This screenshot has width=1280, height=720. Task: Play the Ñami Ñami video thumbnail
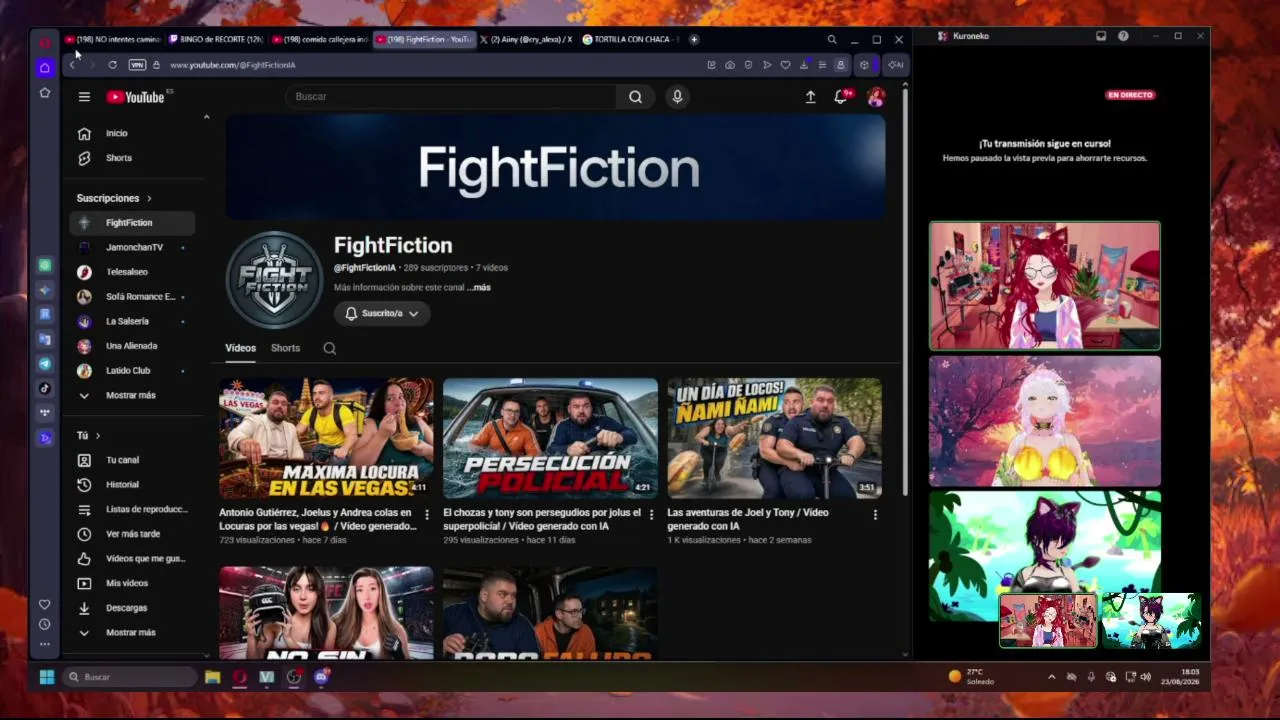(x=774, y=438)
